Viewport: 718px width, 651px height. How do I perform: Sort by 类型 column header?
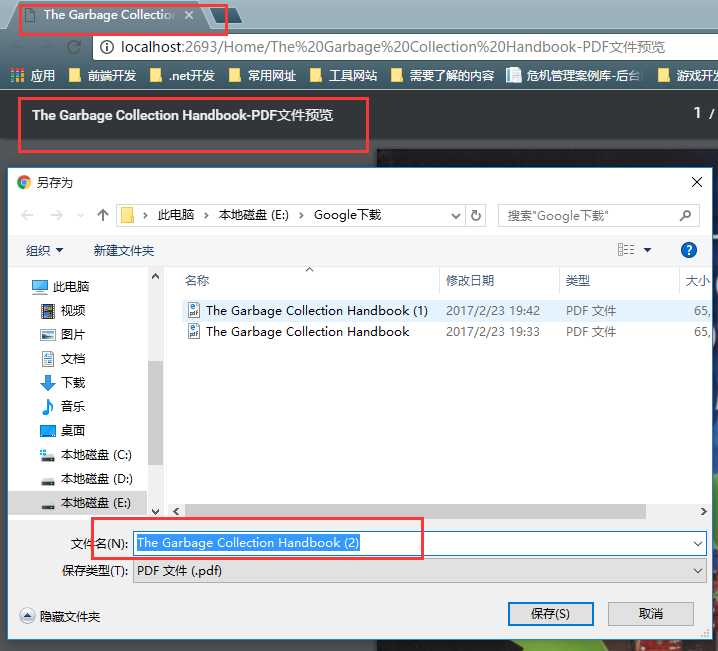click(x=578, y=280)
